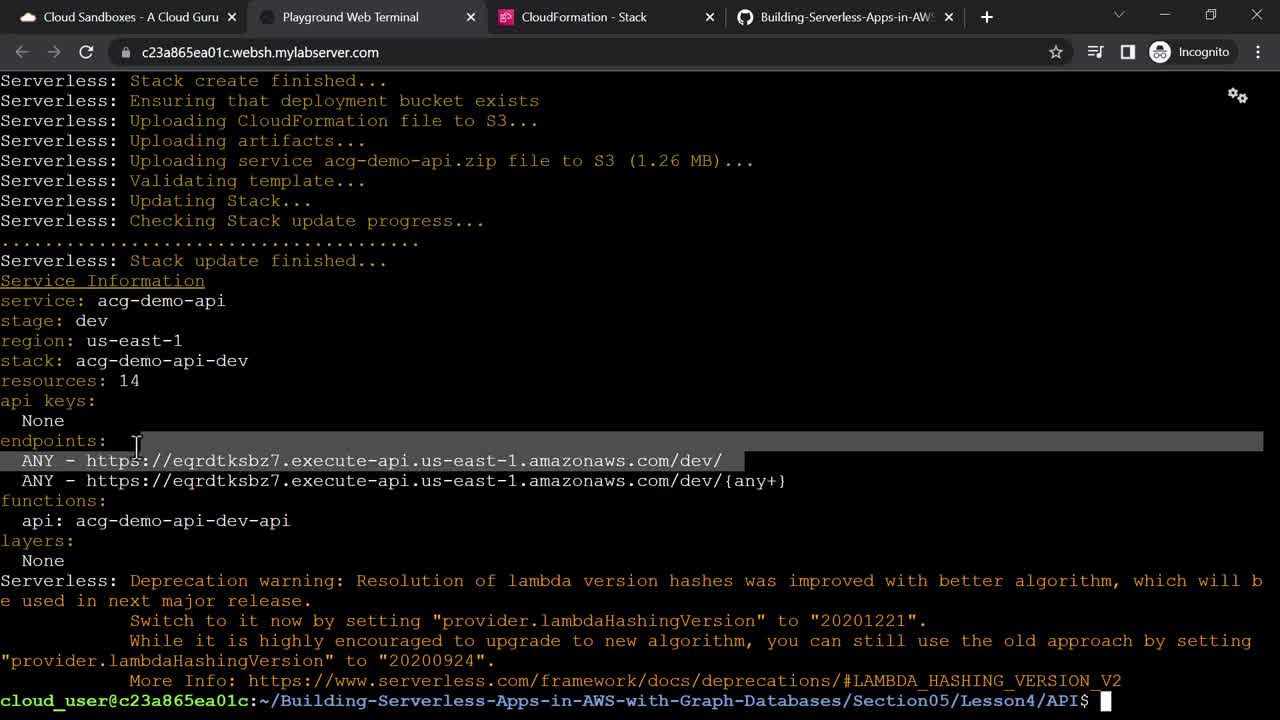
Task: Click the 'service: acg-demo-api' line
Action: [113, 301]
